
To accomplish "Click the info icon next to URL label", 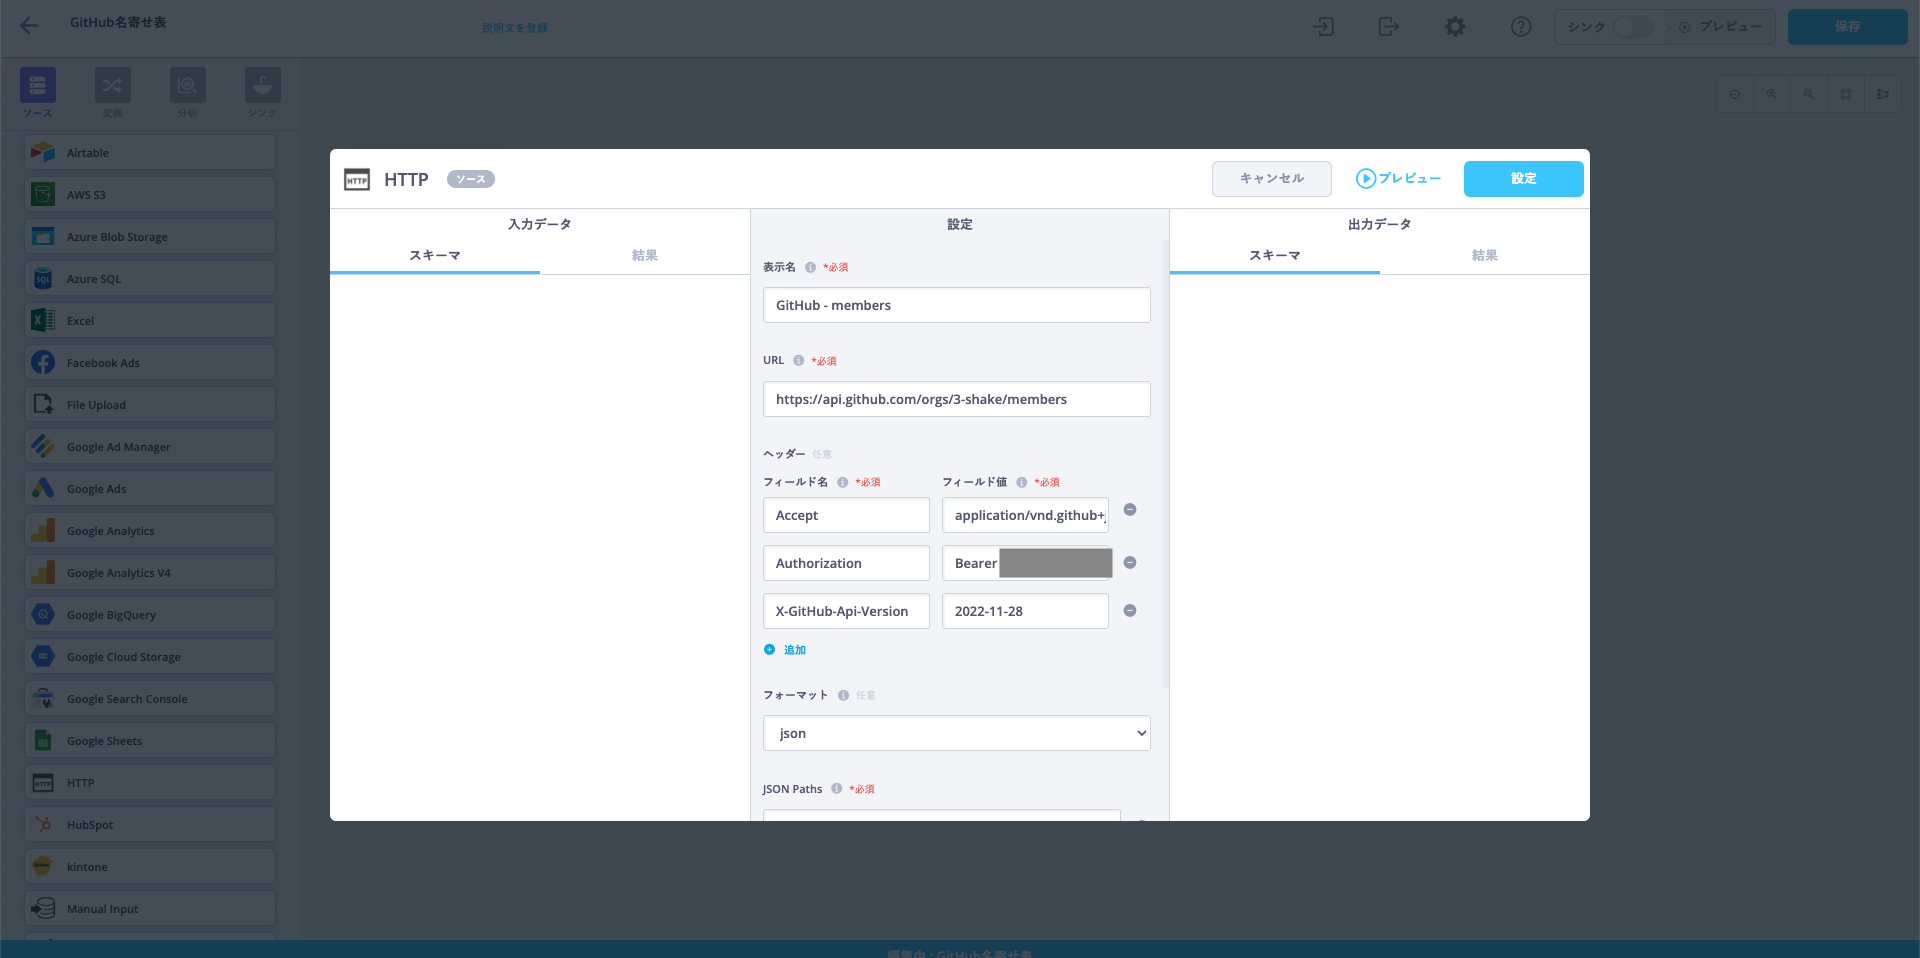I will coord(798,361).
